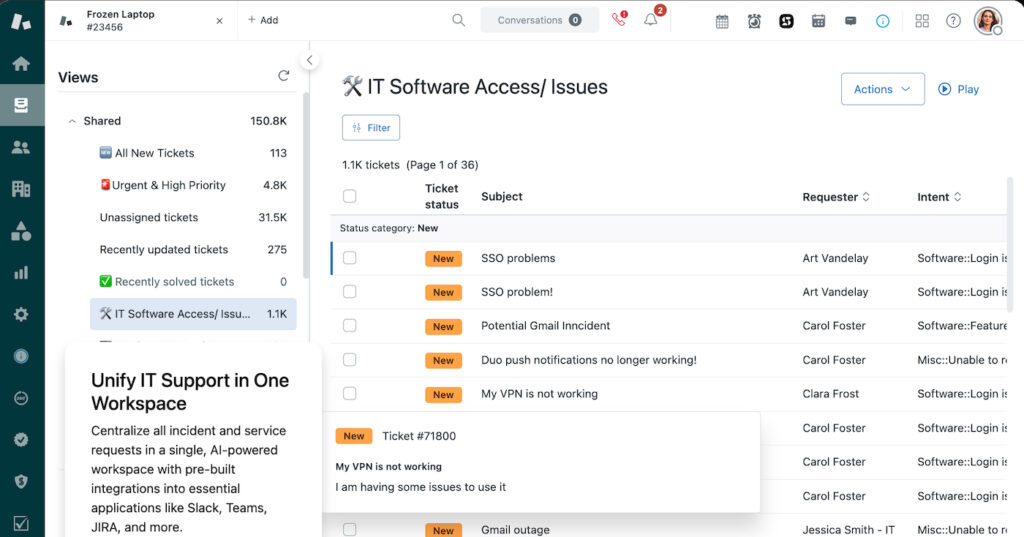
Task: Open the Home icon in the sidebar
Action: [21, 63]
